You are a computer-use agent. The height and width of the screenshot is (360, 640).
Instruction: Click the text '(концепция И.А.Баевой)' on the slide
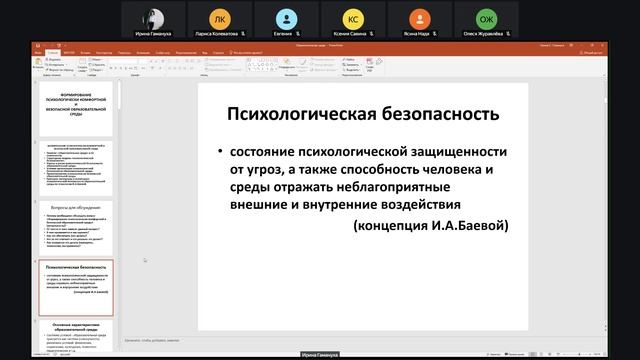(431, 225)
